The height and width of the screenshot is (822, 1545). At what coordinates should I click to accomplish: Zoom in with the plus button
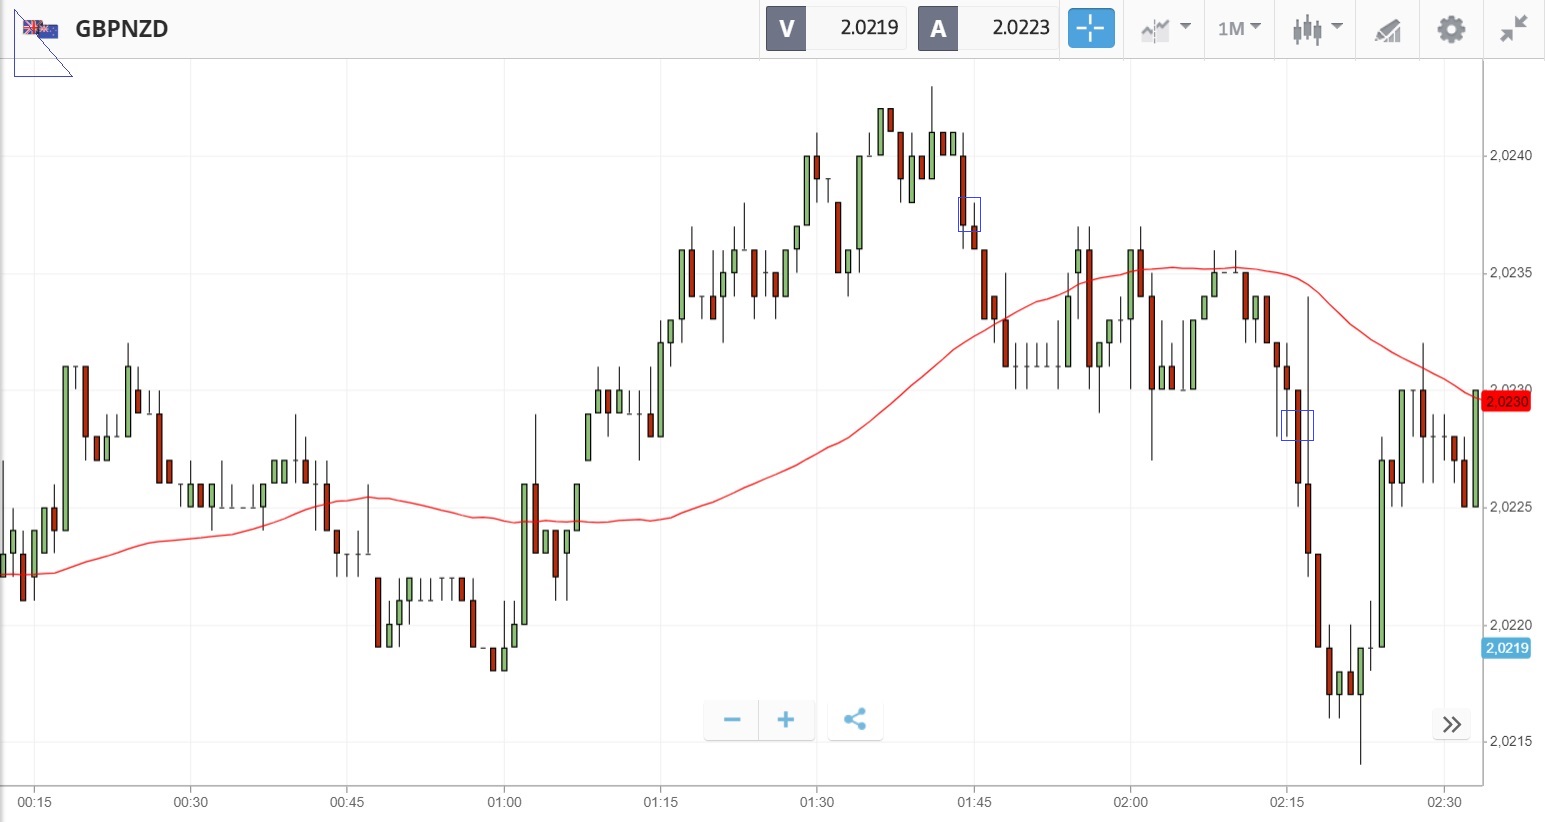(786, 720)
